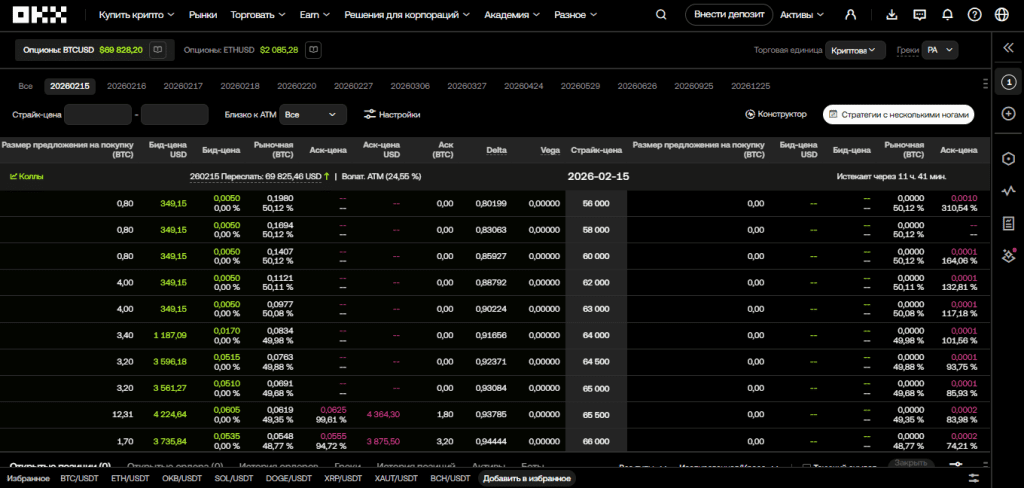Open the Конструктор tool
1024x488 pixels.
click(776, 114)
